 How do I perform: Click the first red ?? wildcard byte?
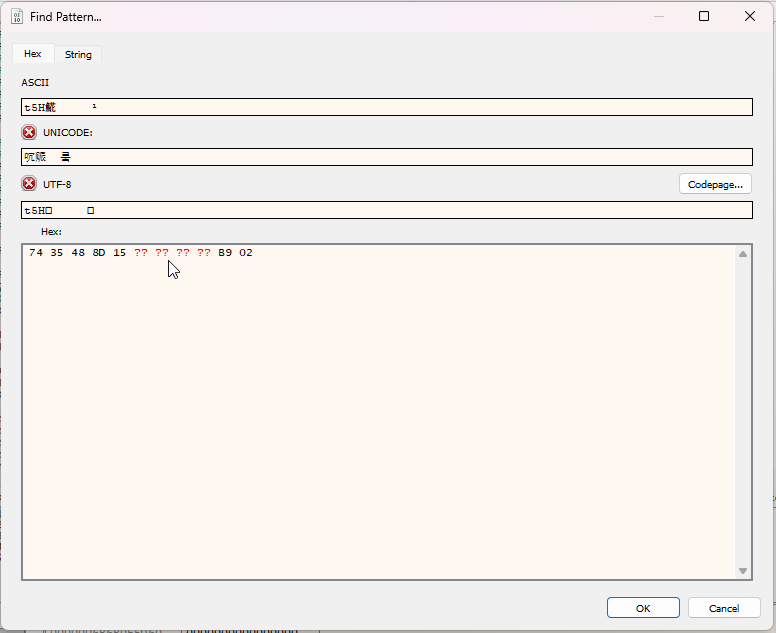click(x=141, y=253)
